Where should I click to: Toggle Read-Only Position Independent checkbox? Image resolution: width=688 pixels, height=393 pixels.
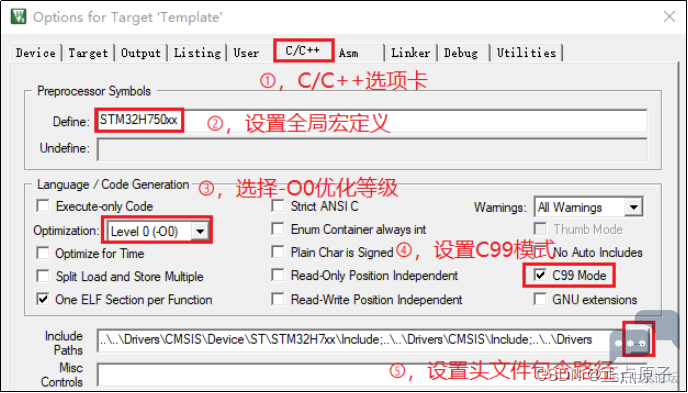[x=278, y=275]
